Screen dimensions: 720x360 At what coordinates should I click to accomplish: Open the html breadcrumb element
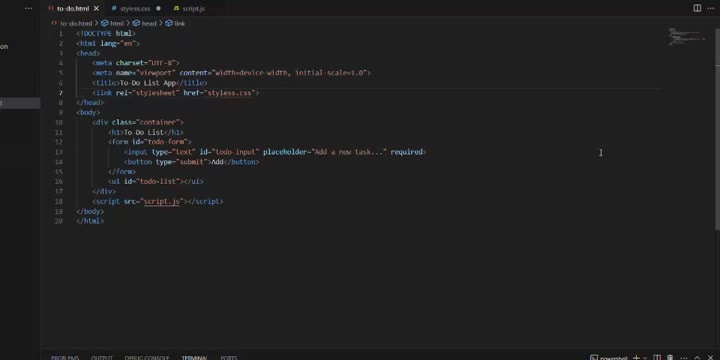117,23
